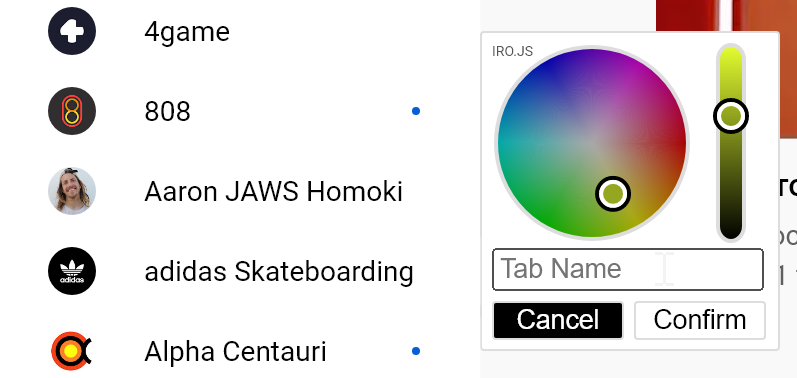The image size is (797, 378).
Task: Click the color wheel's circular handle
Action: (x=613, y=194)
